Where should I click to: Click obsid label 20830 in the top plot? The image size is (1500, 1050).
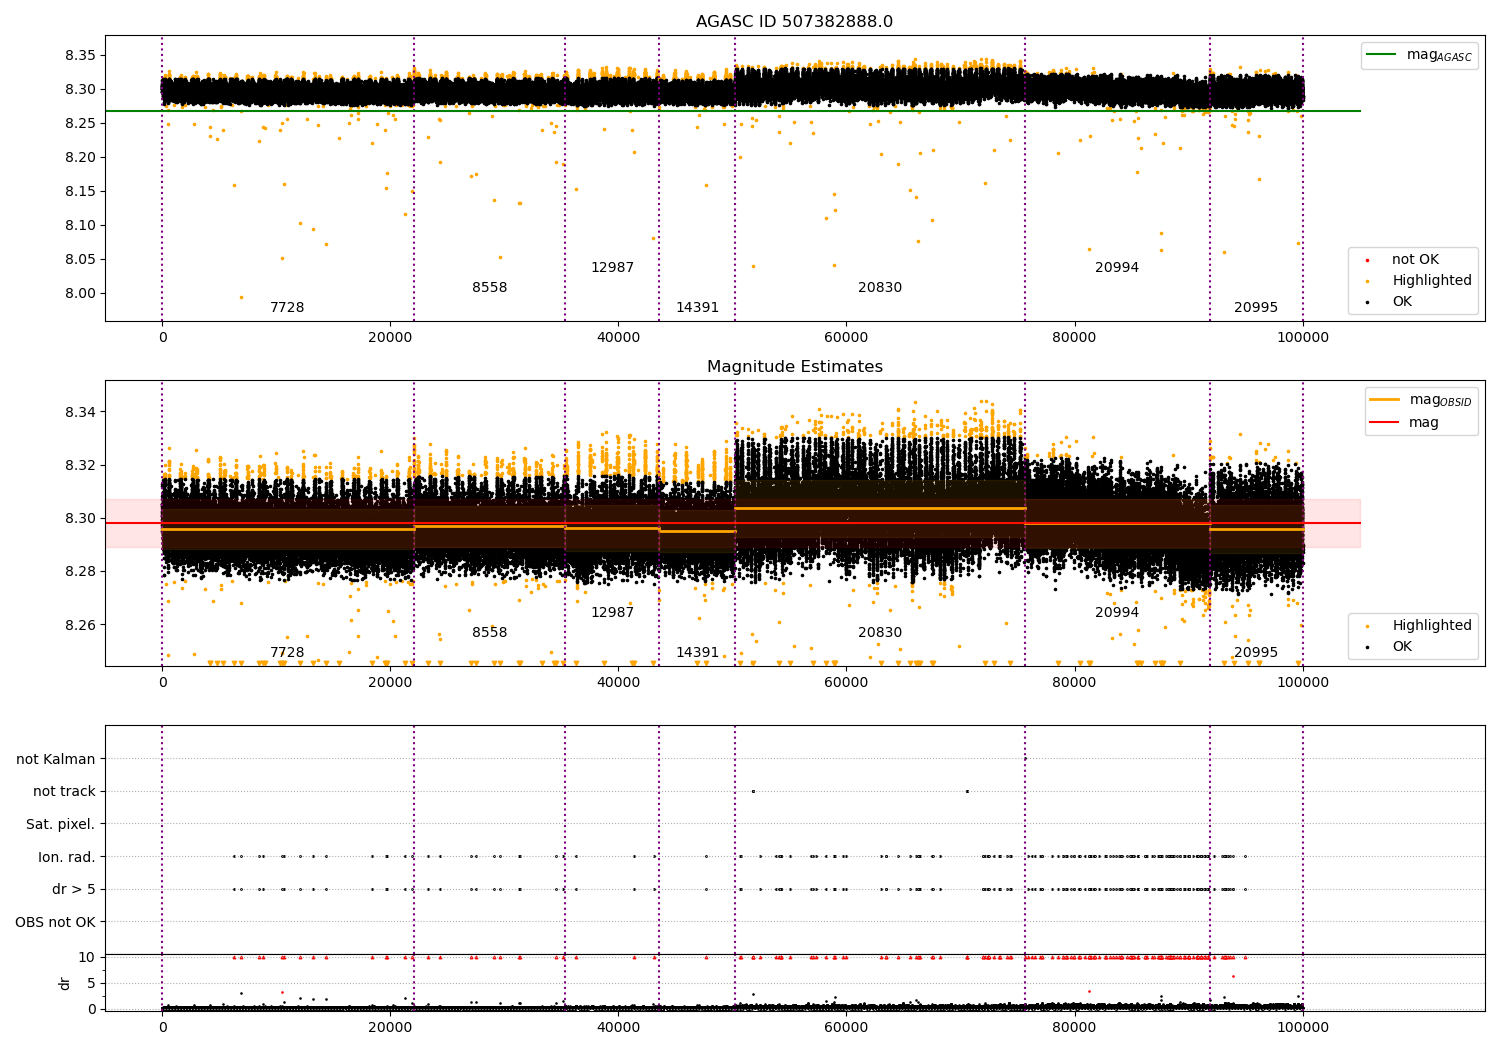coord(880,288)
